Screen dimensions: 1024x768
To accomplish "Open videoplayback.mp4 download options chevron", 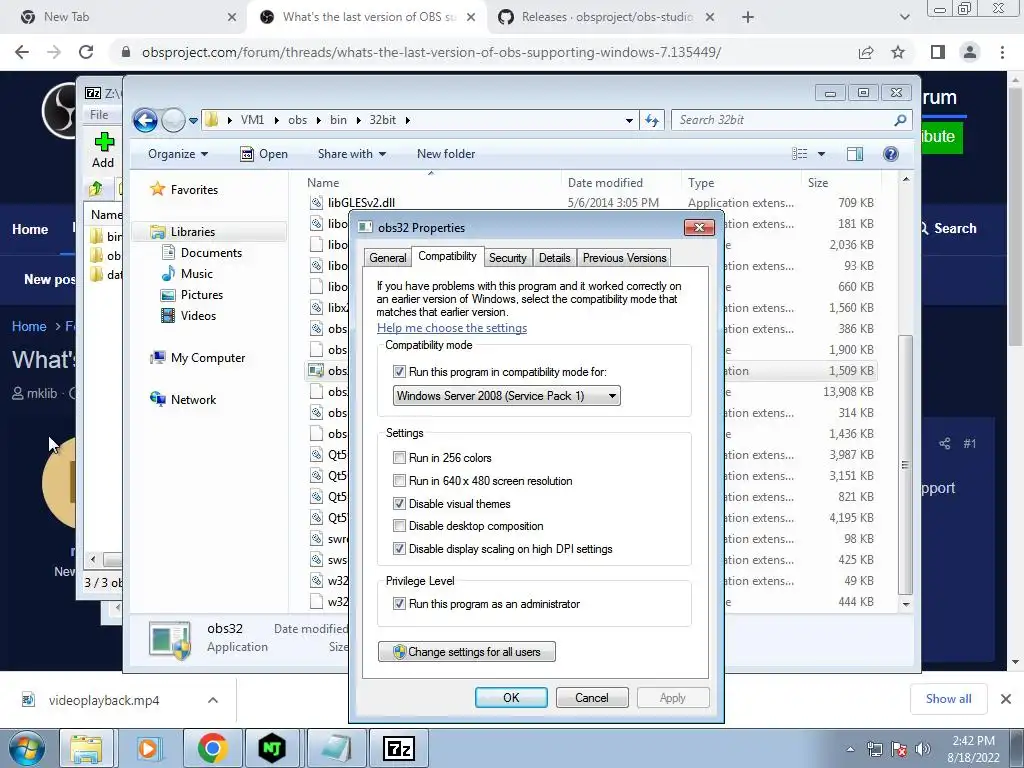I will (213, 700).
